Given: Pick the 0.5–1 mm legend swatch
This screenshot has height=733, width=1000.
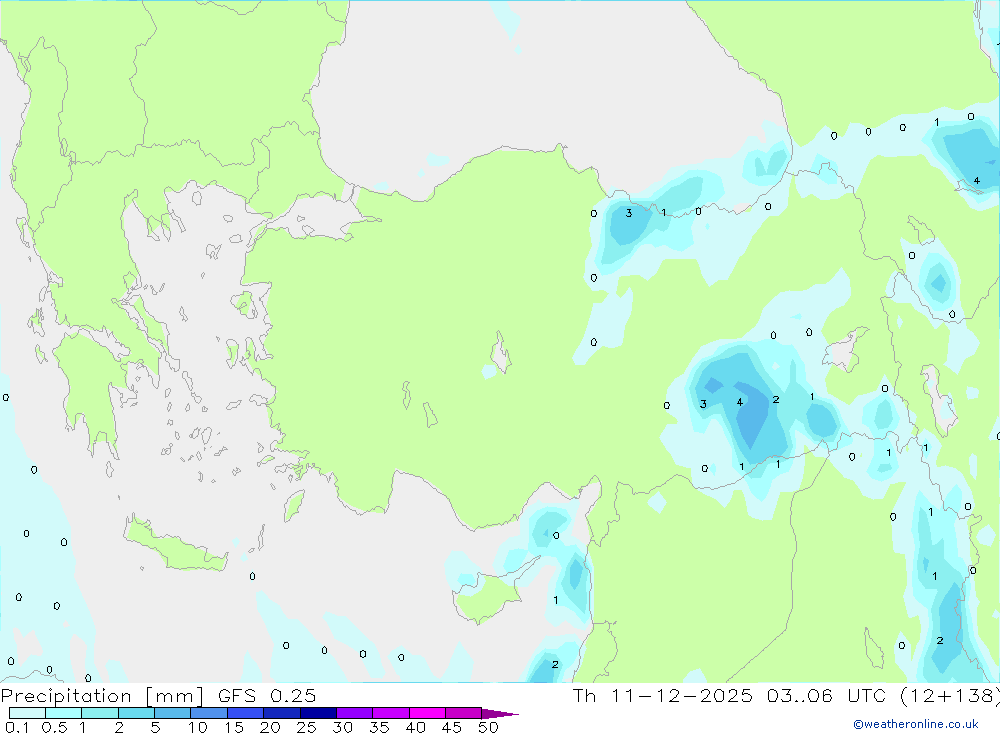Looking at the screenshot, I should [64, 713].
